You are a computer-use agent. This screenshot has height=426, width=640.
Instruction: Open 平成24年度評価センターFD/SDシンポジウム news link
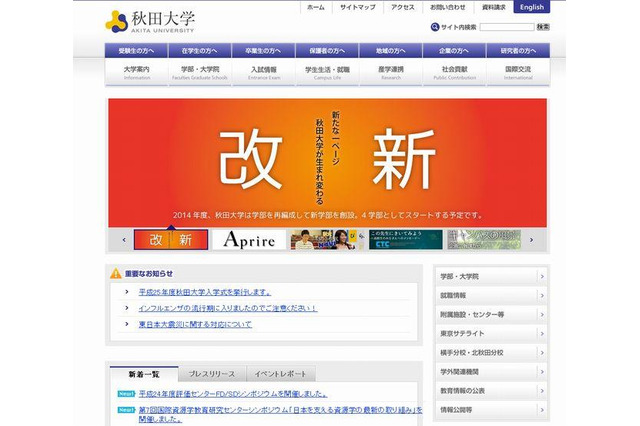(233, 394)
